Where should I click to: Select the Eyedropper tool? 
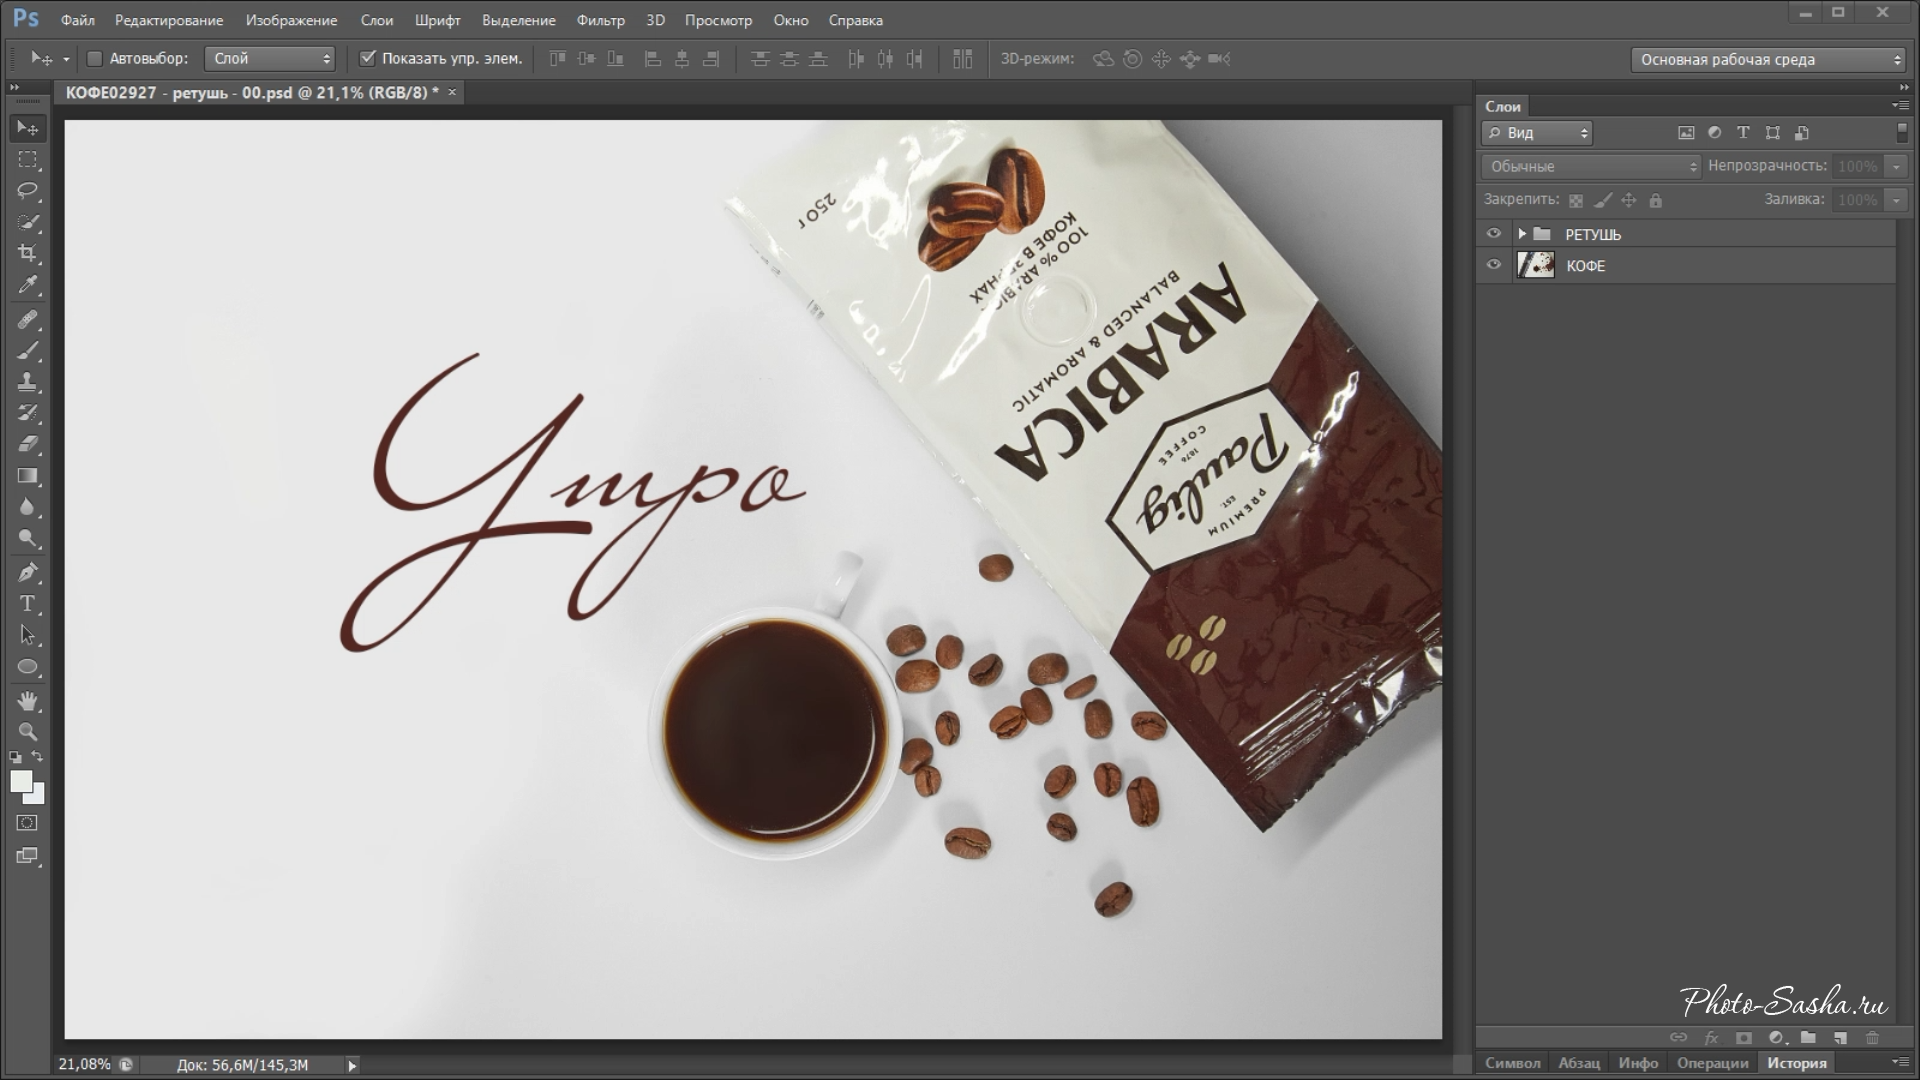click(27, 285)
